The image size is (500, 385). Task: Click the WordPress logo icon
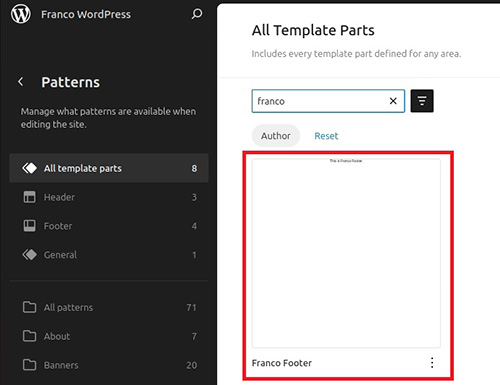coord(21,14)
